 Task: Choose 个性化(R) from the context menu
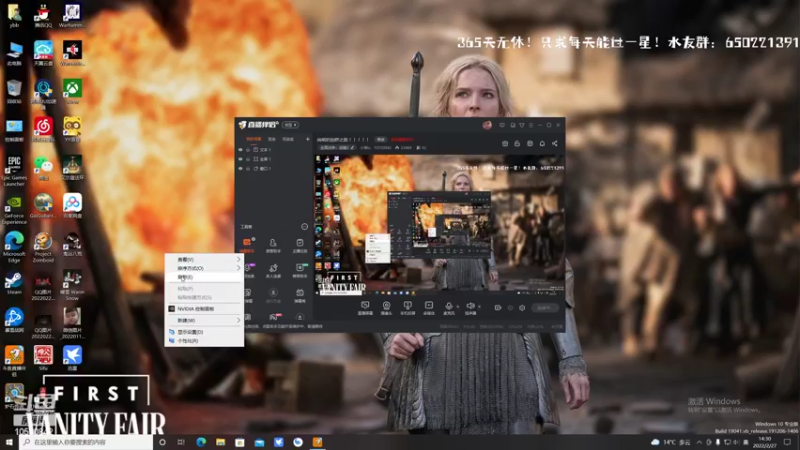(204, 340)
